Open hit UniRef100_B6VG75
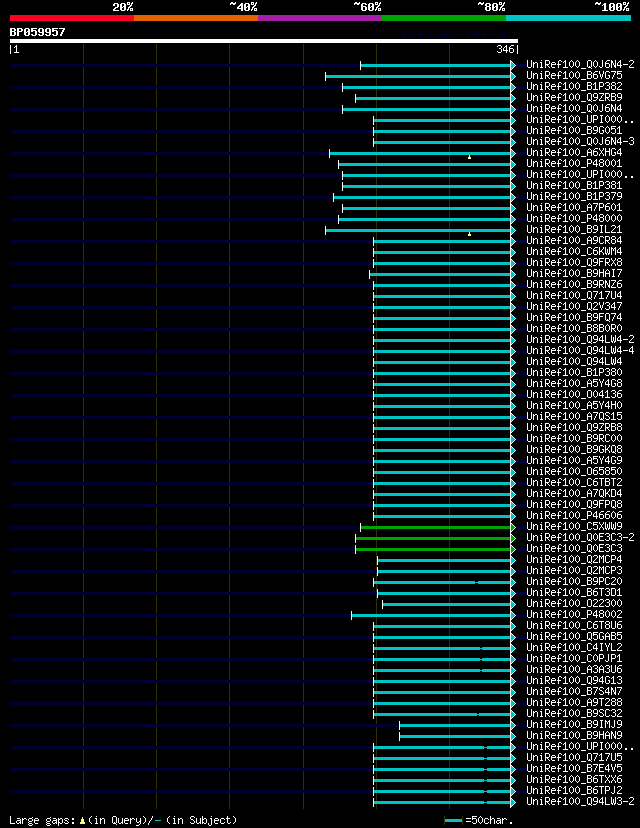This screenshot has width=640, height=828. pyautogui.click(x=575, y=76)
